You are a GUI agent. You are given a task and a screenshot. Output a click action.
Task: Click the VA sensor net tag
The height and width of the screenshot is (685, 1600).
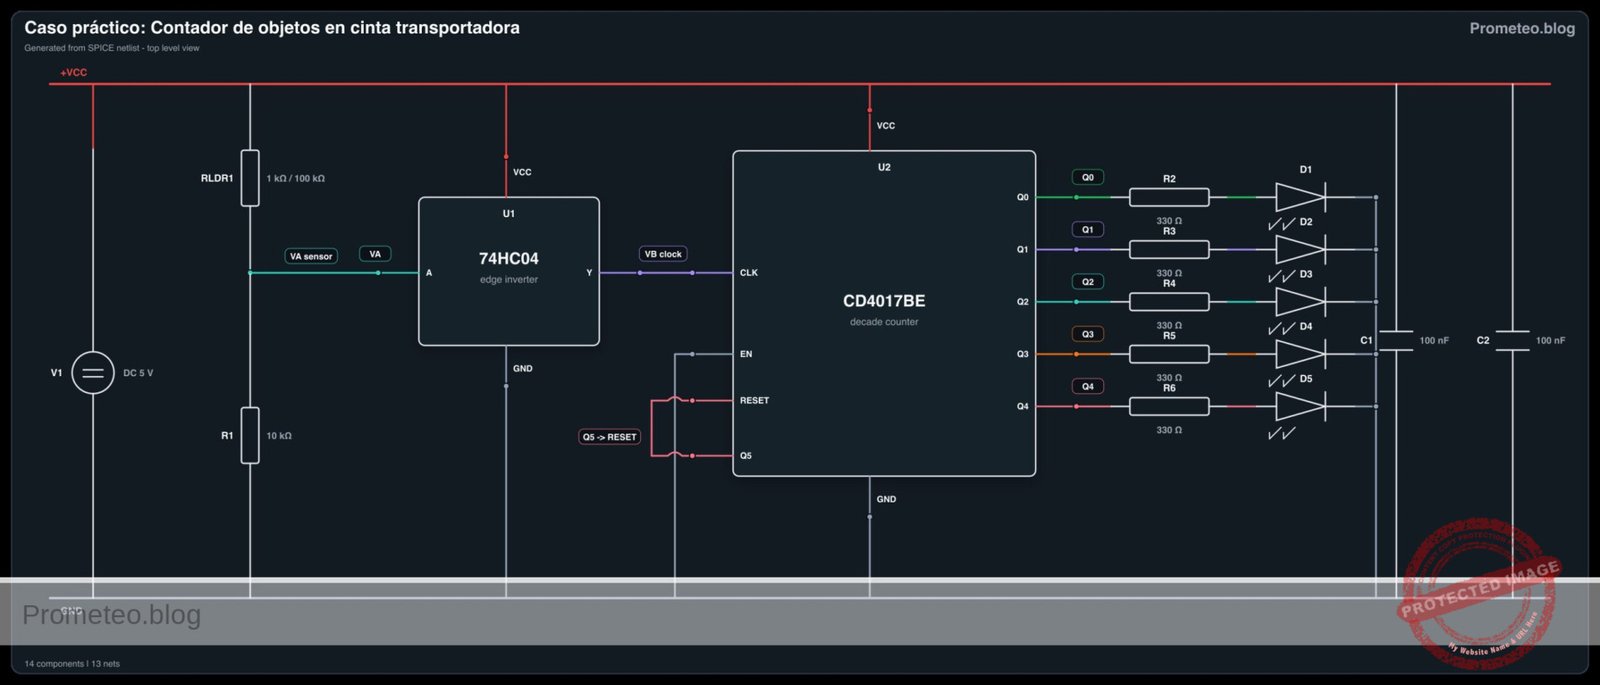311,256
